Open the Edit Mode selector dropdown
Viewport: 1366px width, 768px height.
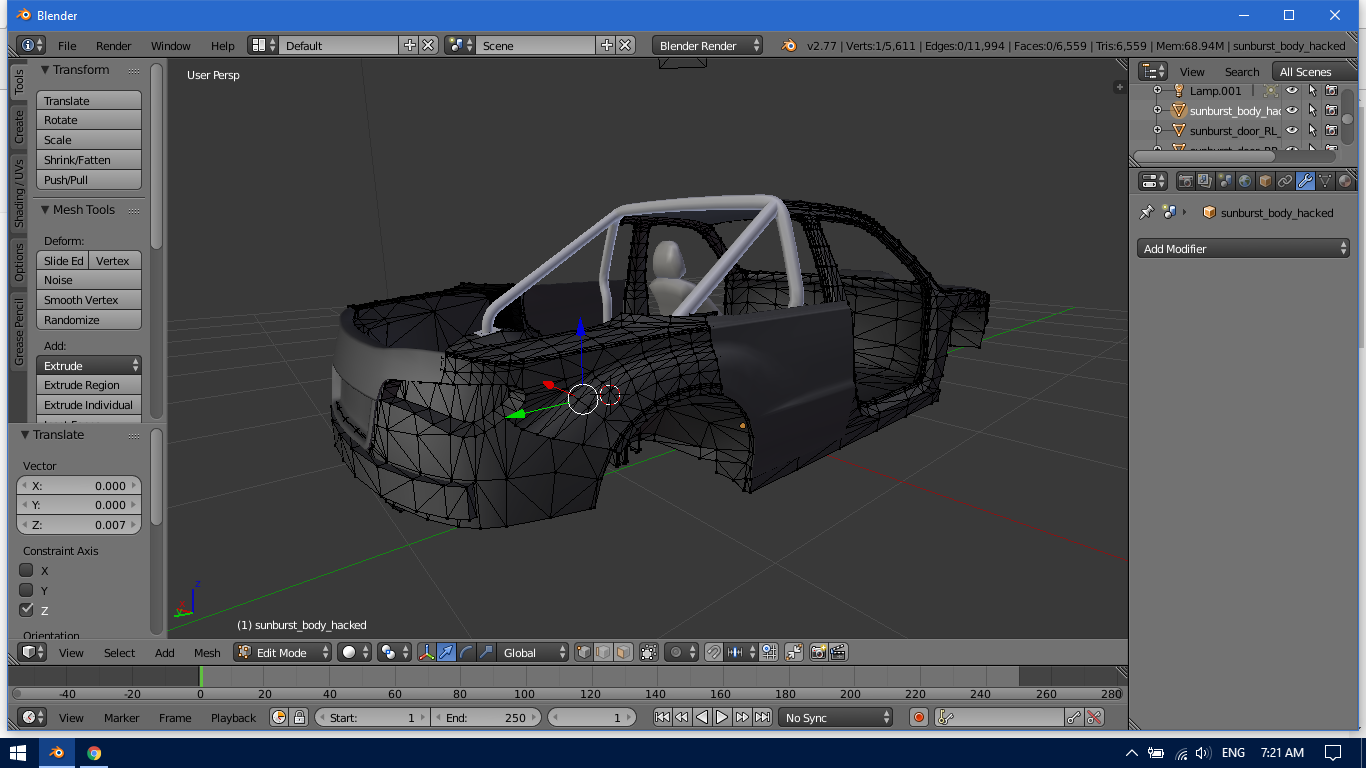(283, 652)
